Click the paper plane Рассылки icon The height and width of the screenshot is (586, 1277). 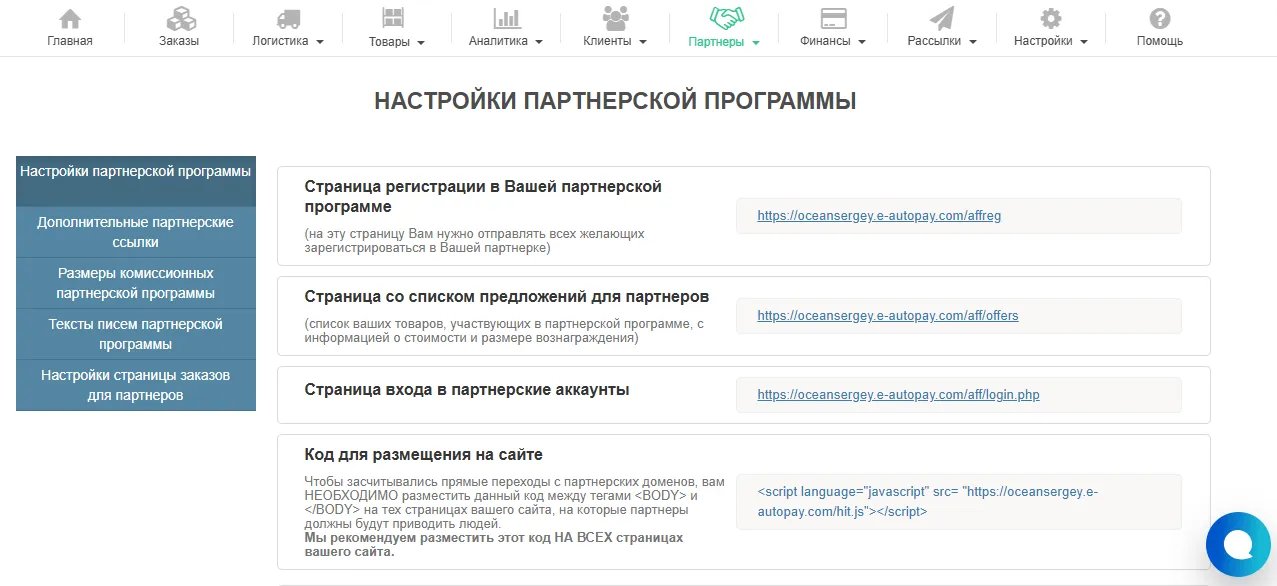point(942,18)
